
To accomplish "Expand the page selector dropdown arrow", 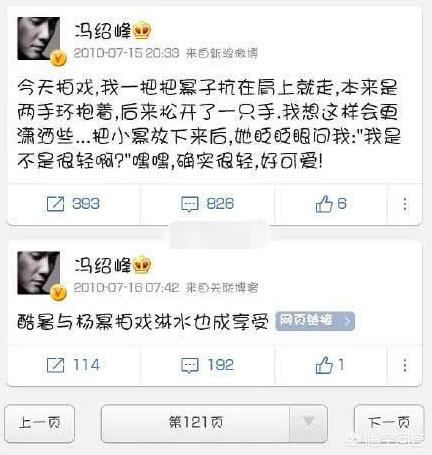I will point(308,423).
